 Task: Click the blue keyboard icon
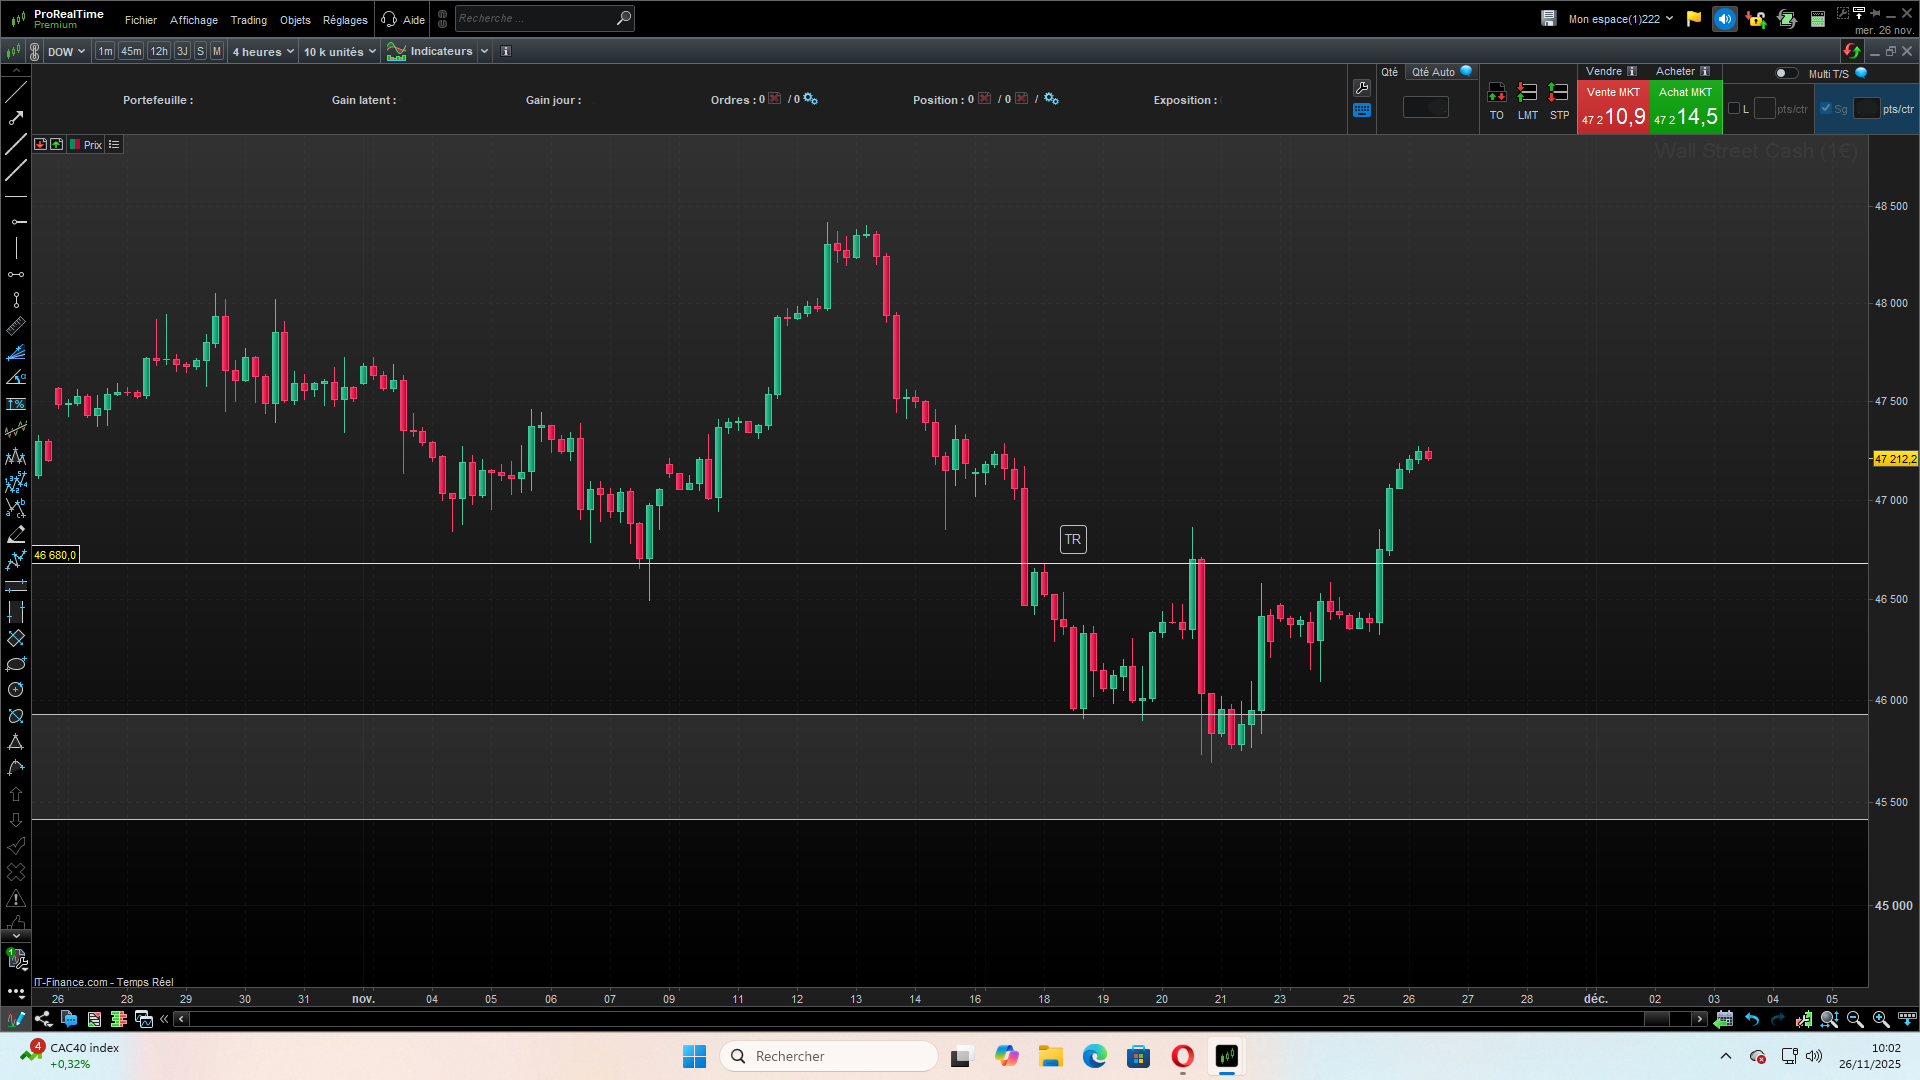[x=1361, y=111]
